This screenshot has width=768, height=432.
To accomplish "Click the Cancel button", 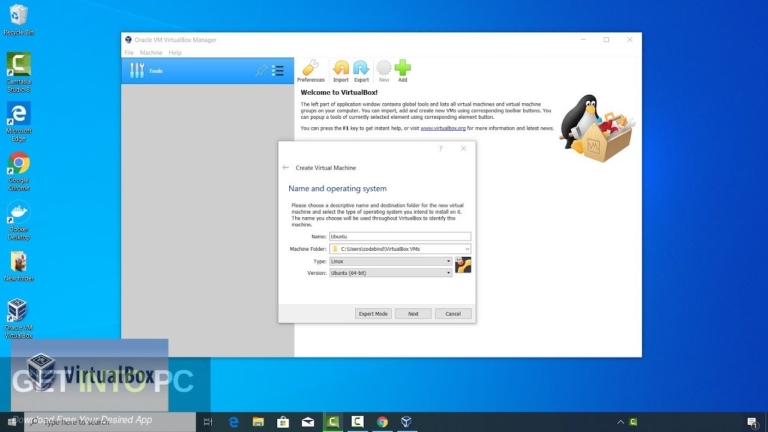I will [453, 313].
